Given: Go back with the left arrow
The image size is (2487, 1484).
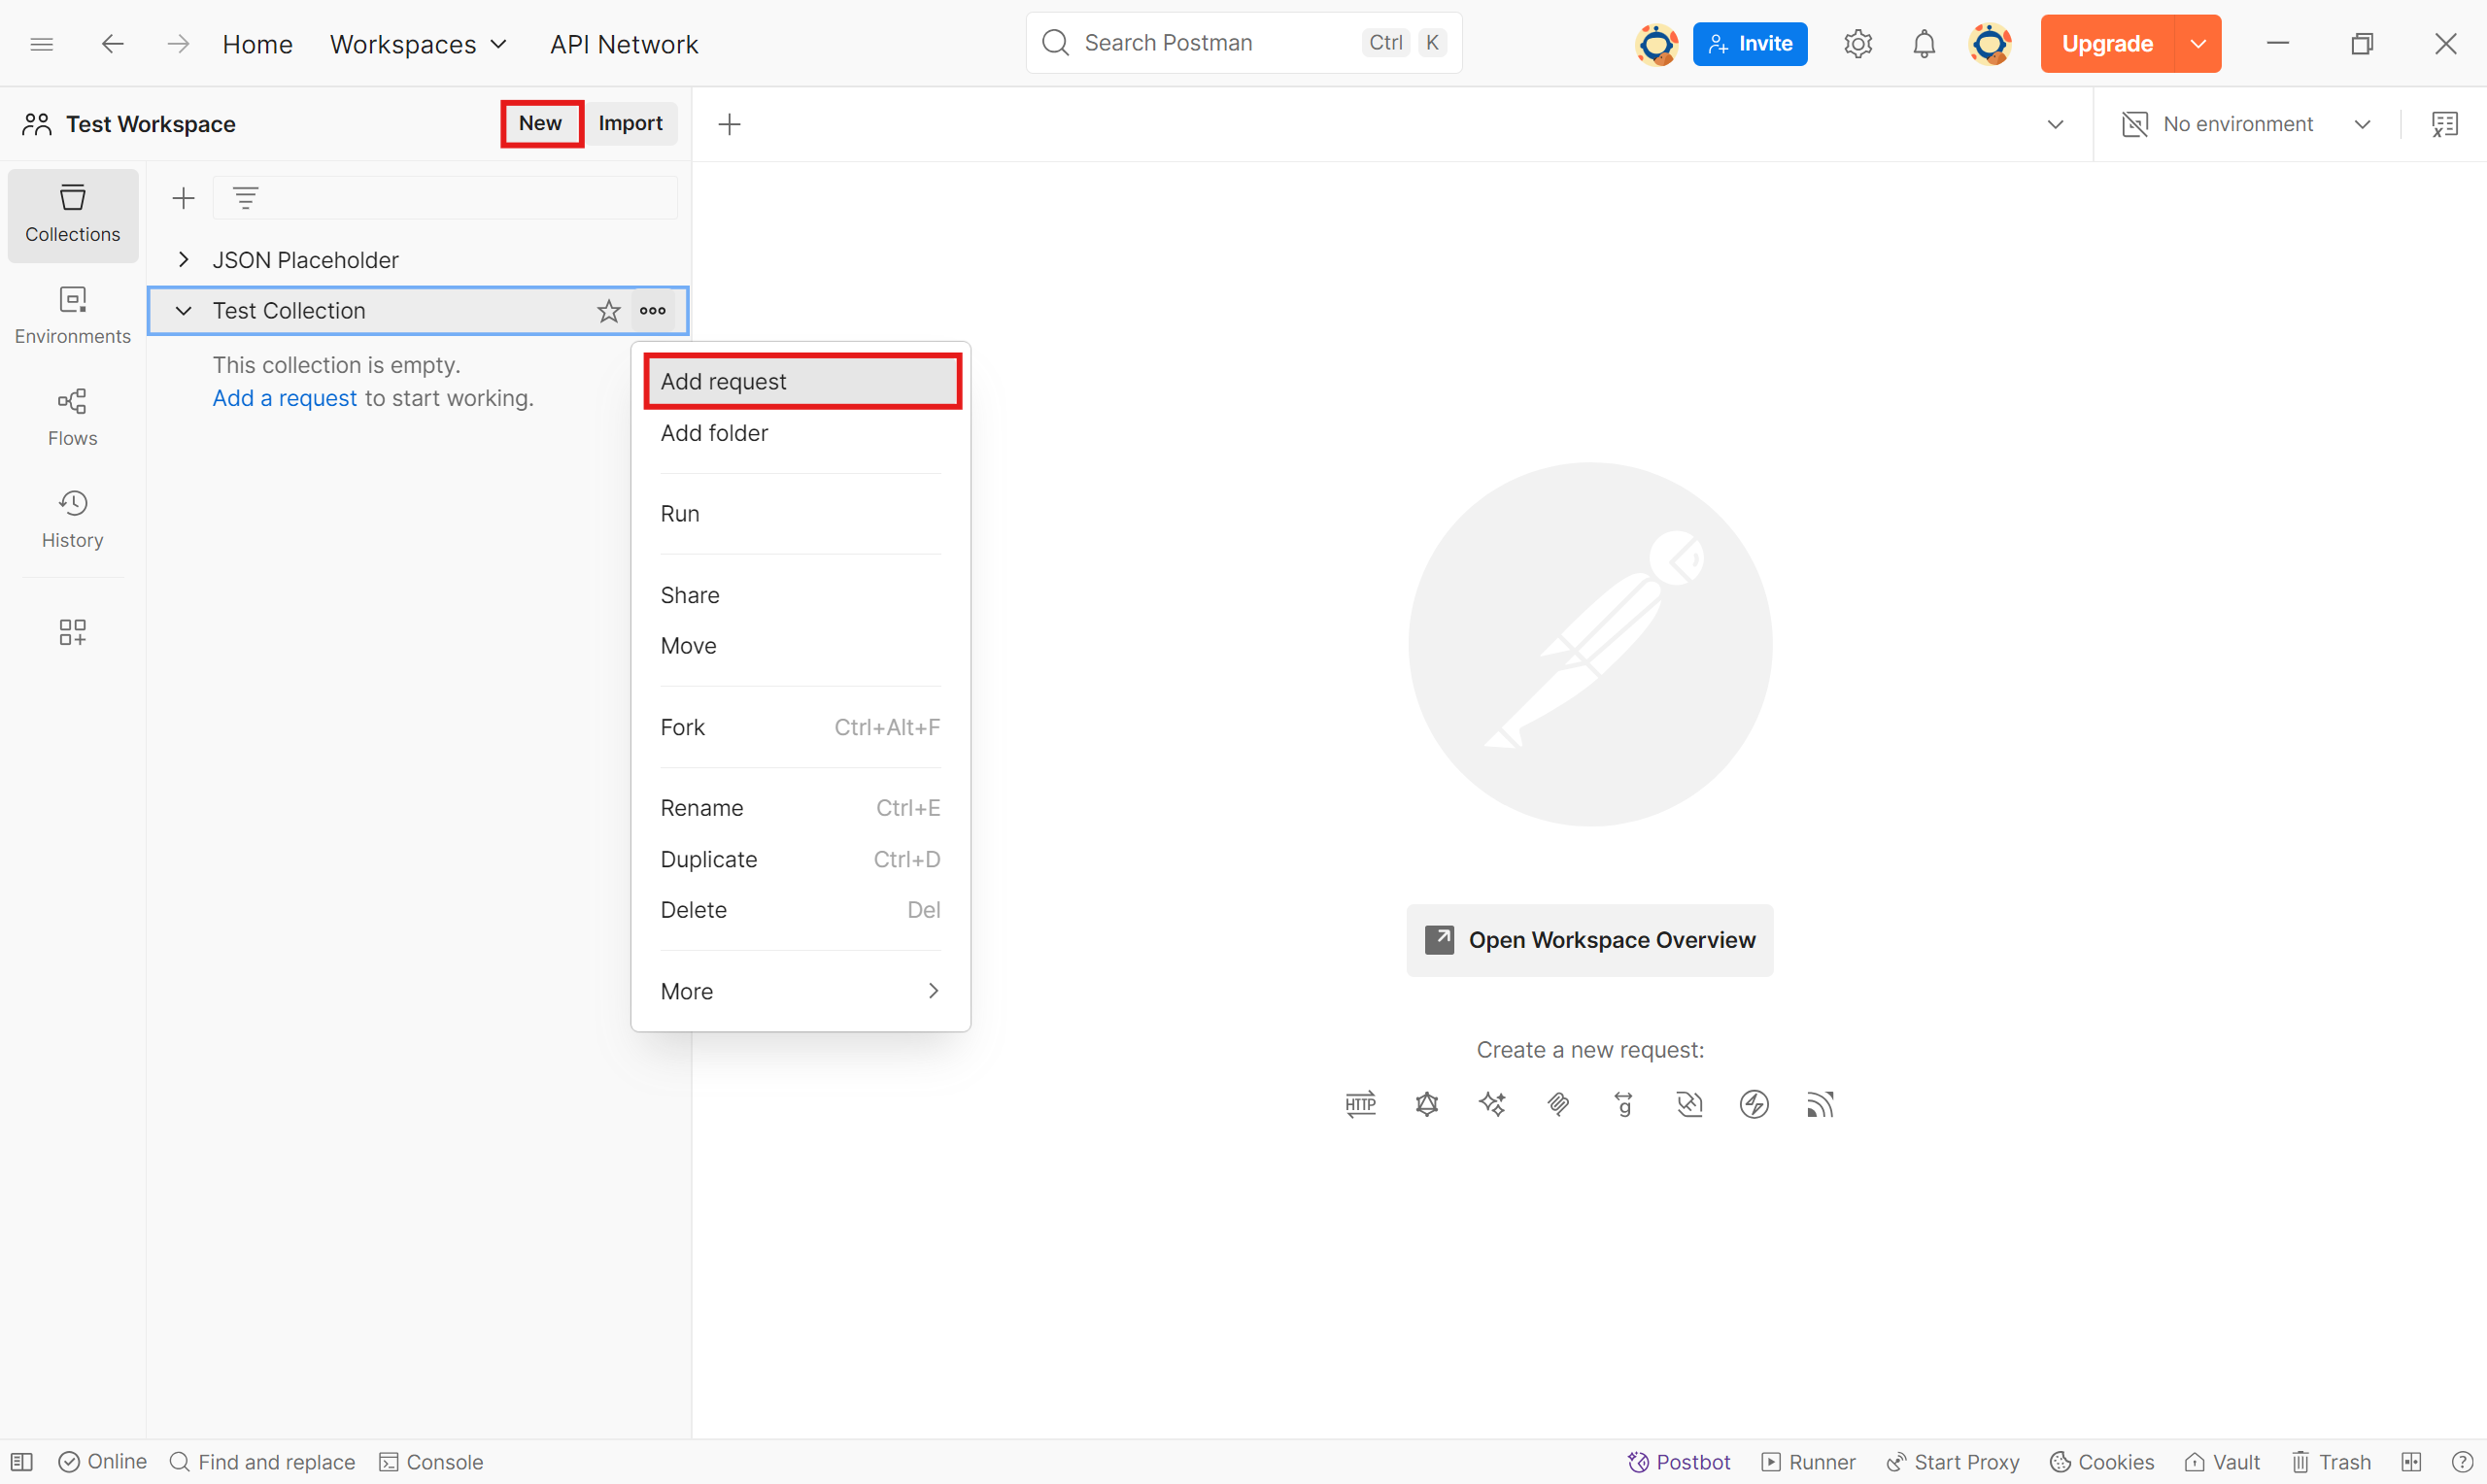Looking at the screenshot, I should (113, 44).
